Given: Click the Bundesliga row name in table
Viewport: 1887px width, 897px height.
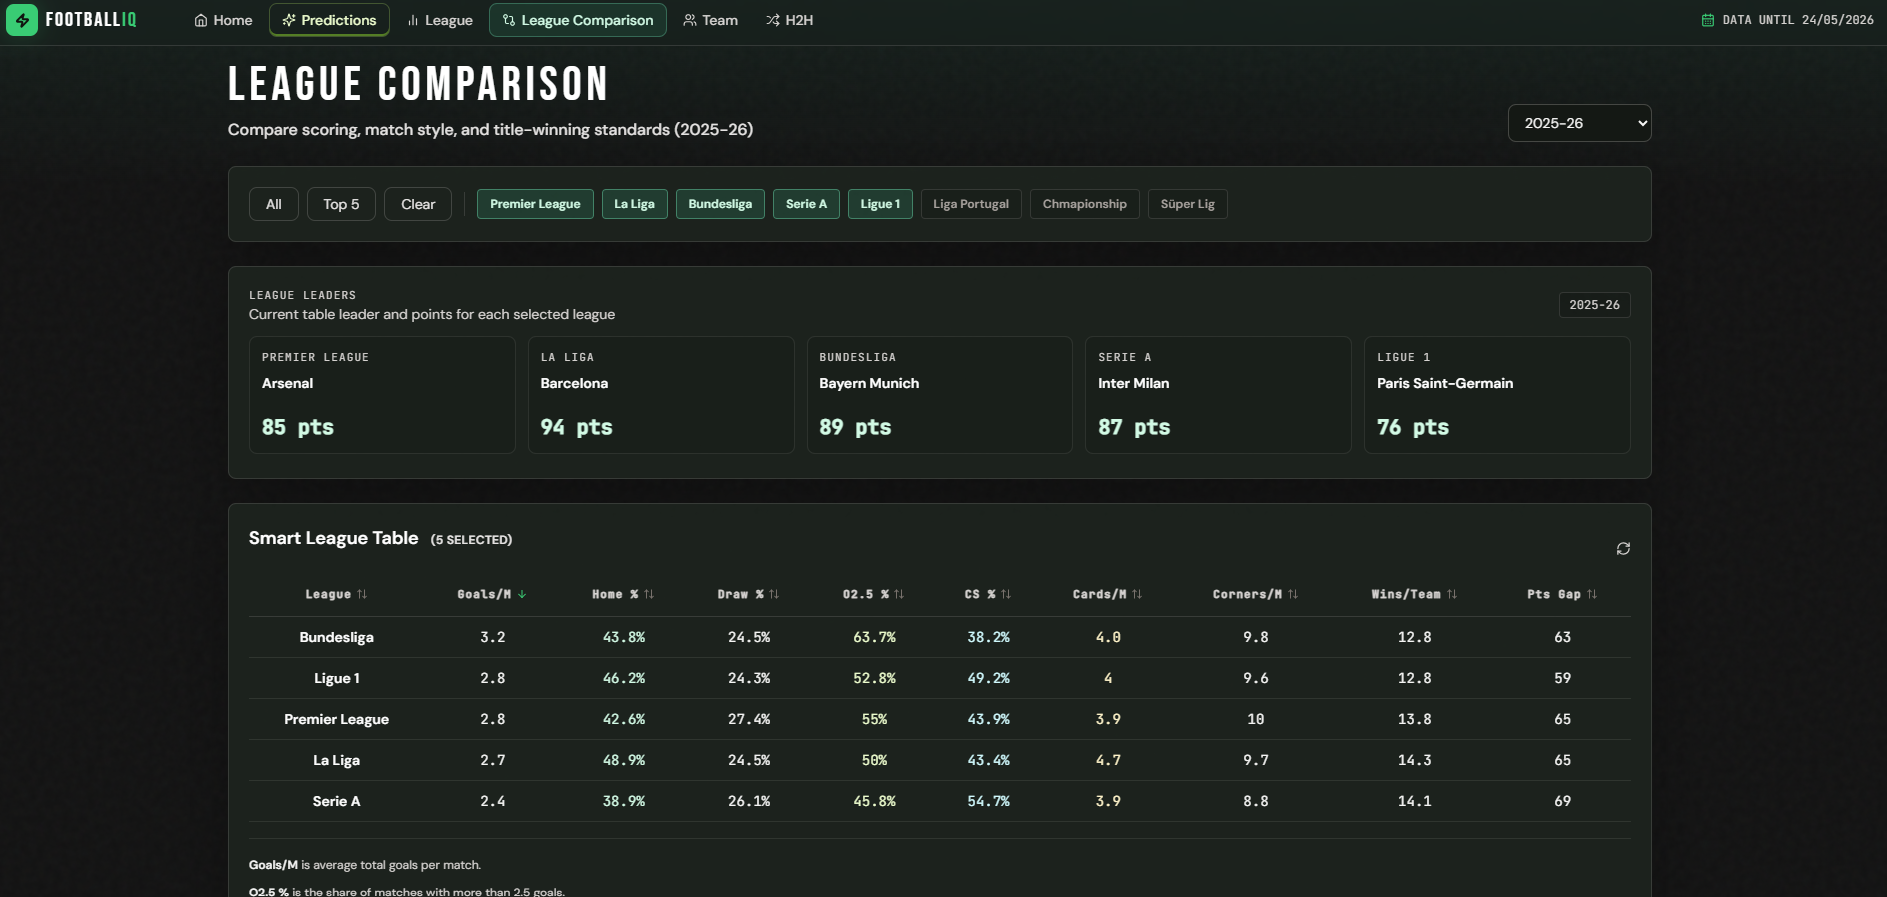Looking at the screenshot, I should [x=337, y=637].
